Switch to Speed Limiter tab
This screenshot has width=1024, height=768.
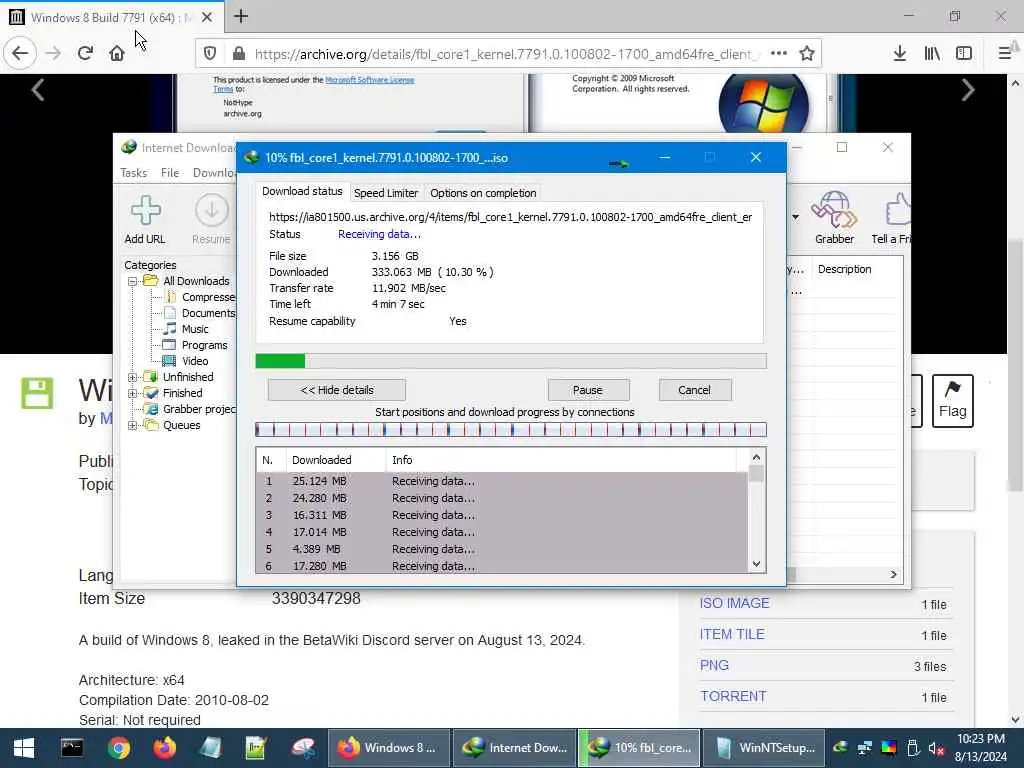(x=385, y=193)
